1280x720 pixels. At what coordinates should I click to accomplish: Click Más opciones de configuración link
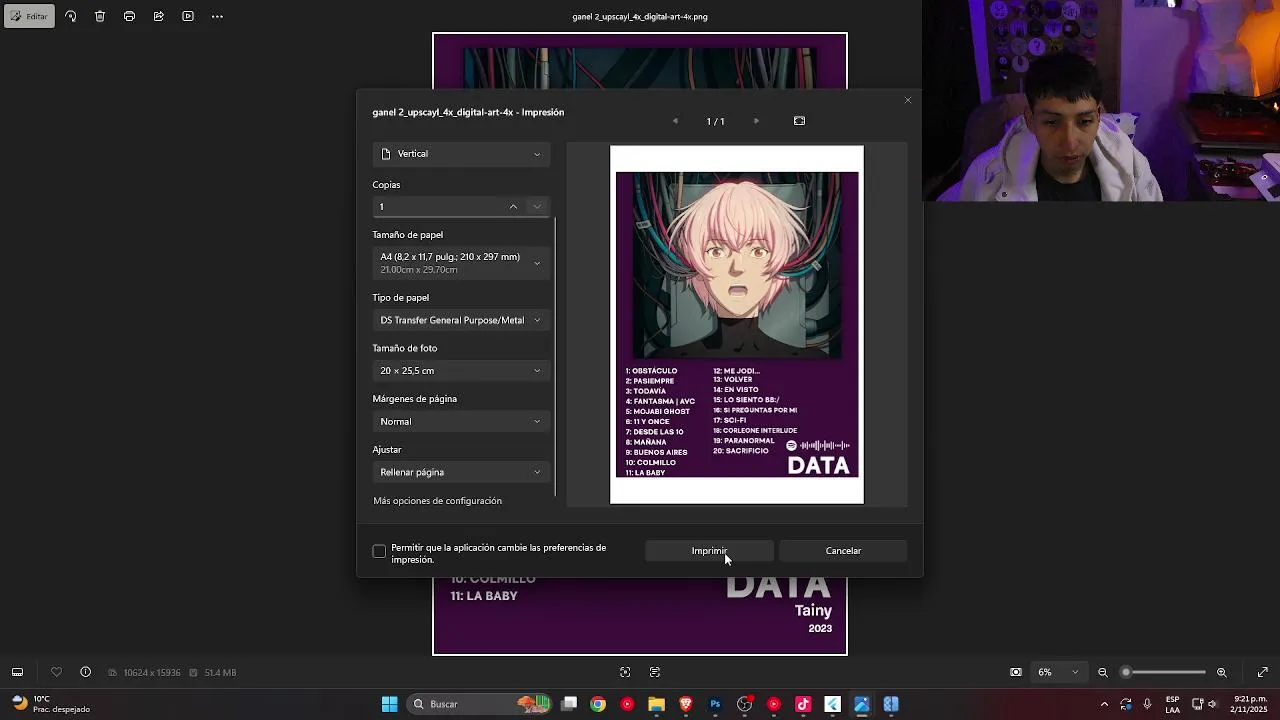[437, 501]
